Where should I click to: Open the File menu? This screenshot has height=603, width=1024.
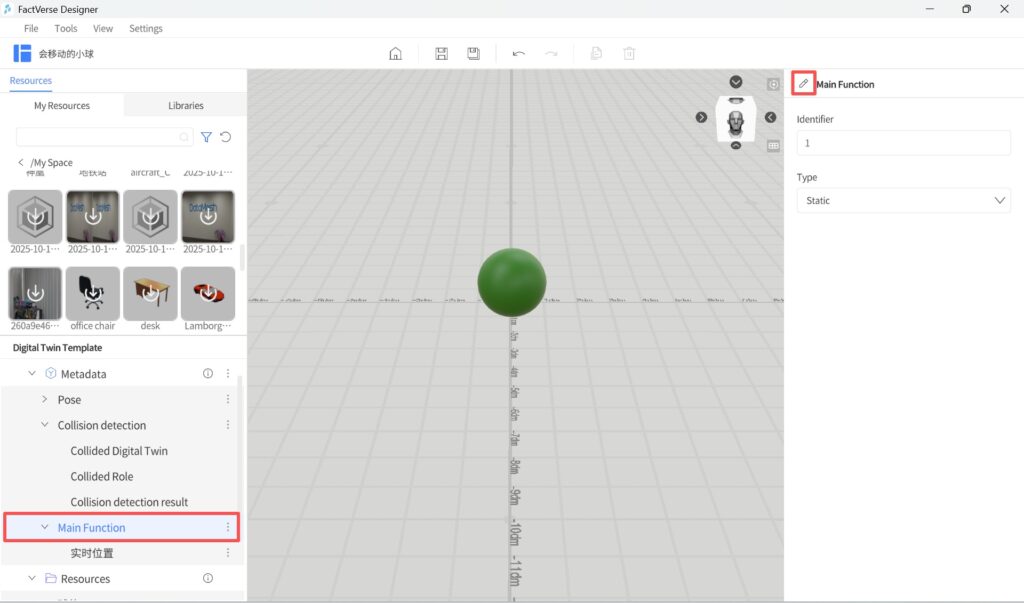(x=31, y=28)
